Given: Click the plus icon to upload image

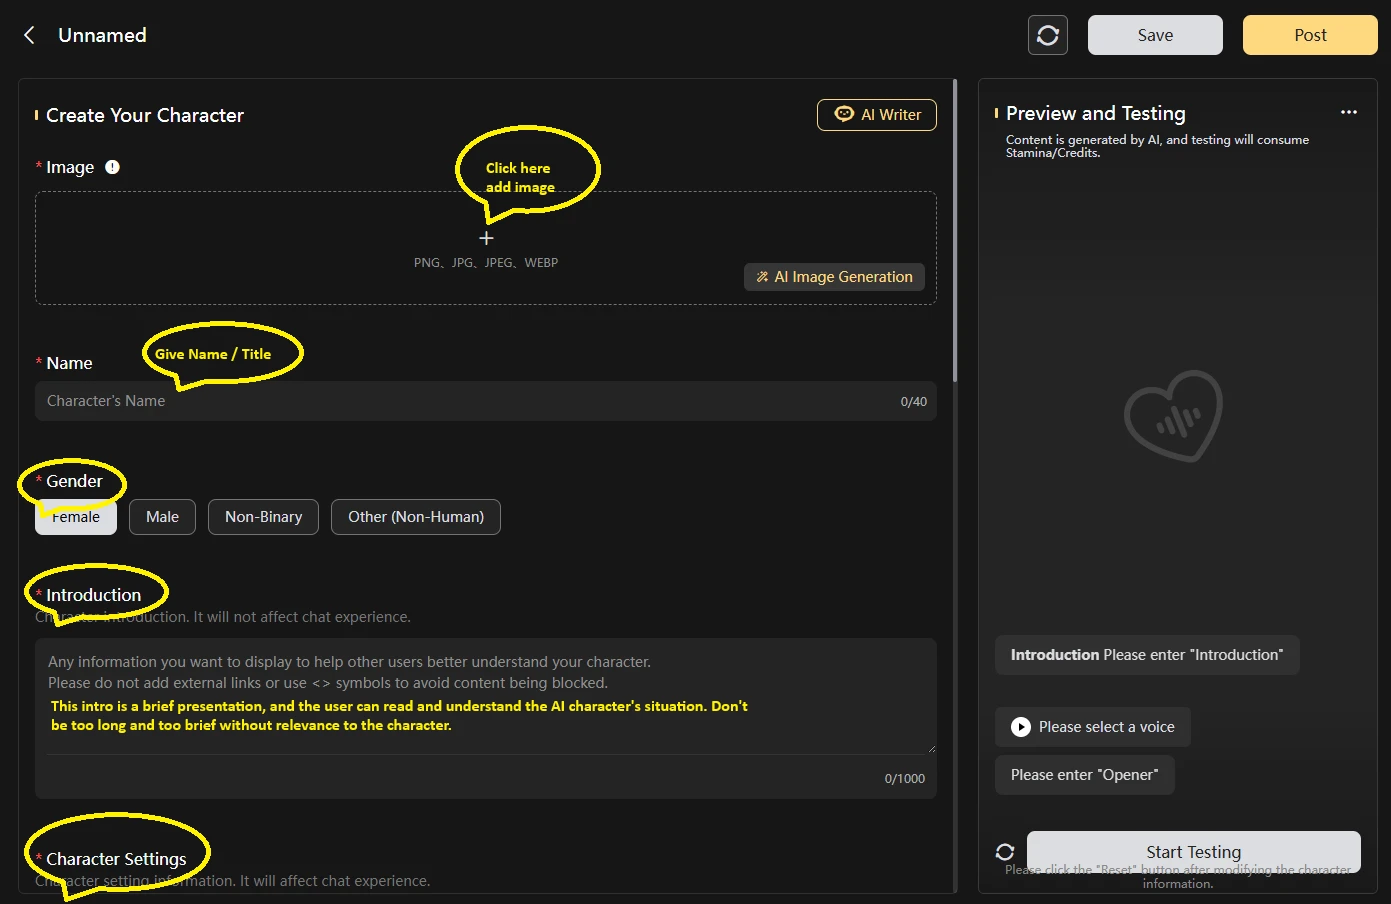Looking at the screenshot, I should (x=486, y=238).
